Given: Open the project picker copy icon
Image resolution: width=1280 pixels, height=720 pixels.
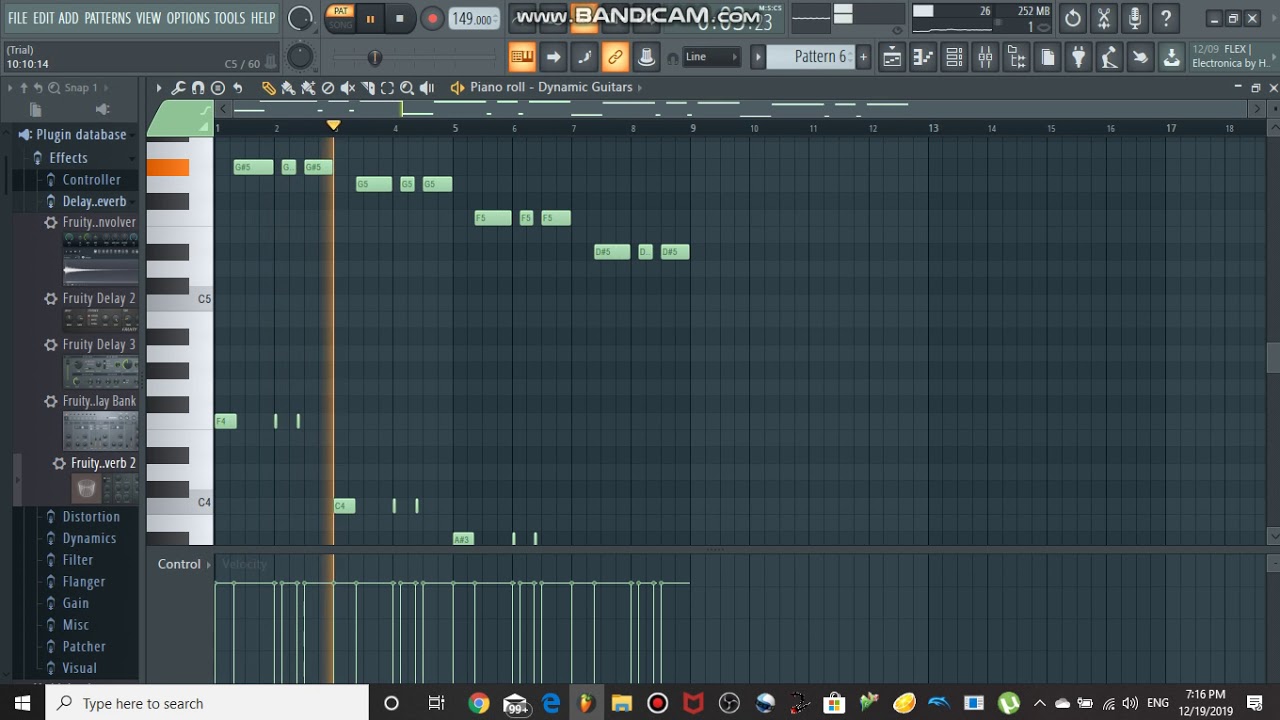Looking at the screenshot, I should 1047,57.
